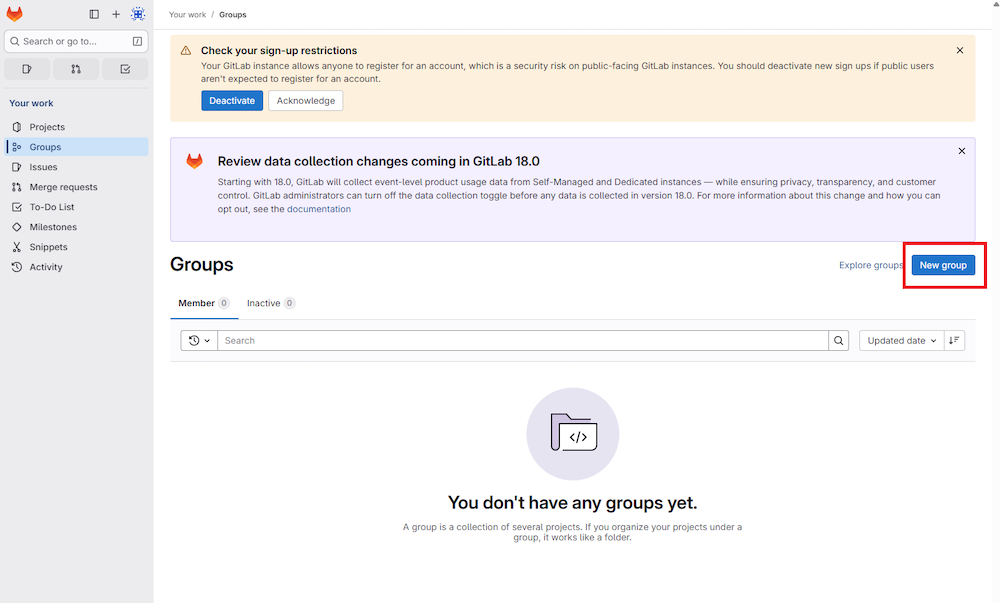Click into the groups Search field

[x=523, y=340]
